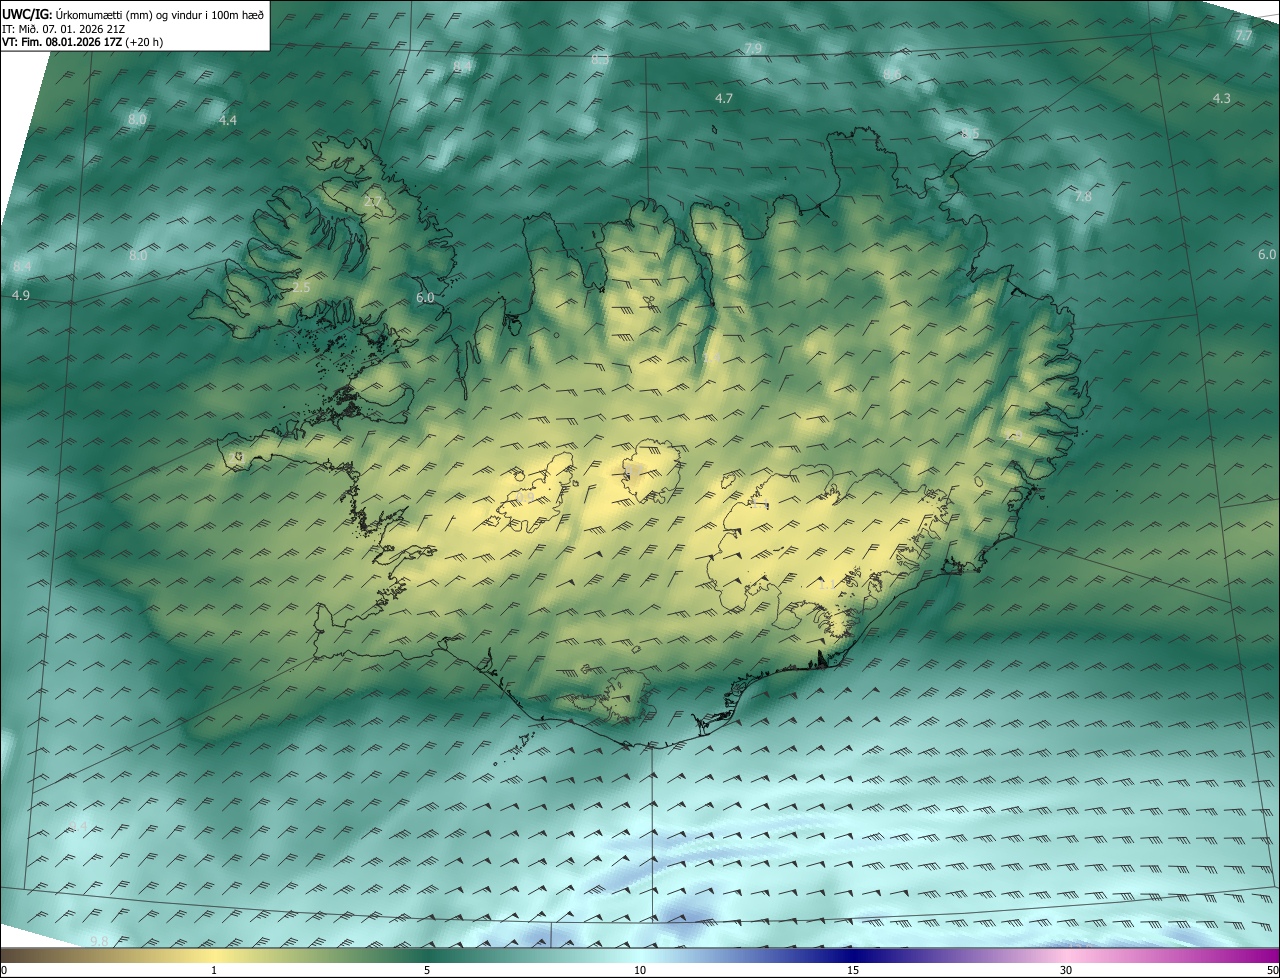Click the 8.3 value label on the map
This screenshot has width=1280, height=978.
click(x=600, y=60)
